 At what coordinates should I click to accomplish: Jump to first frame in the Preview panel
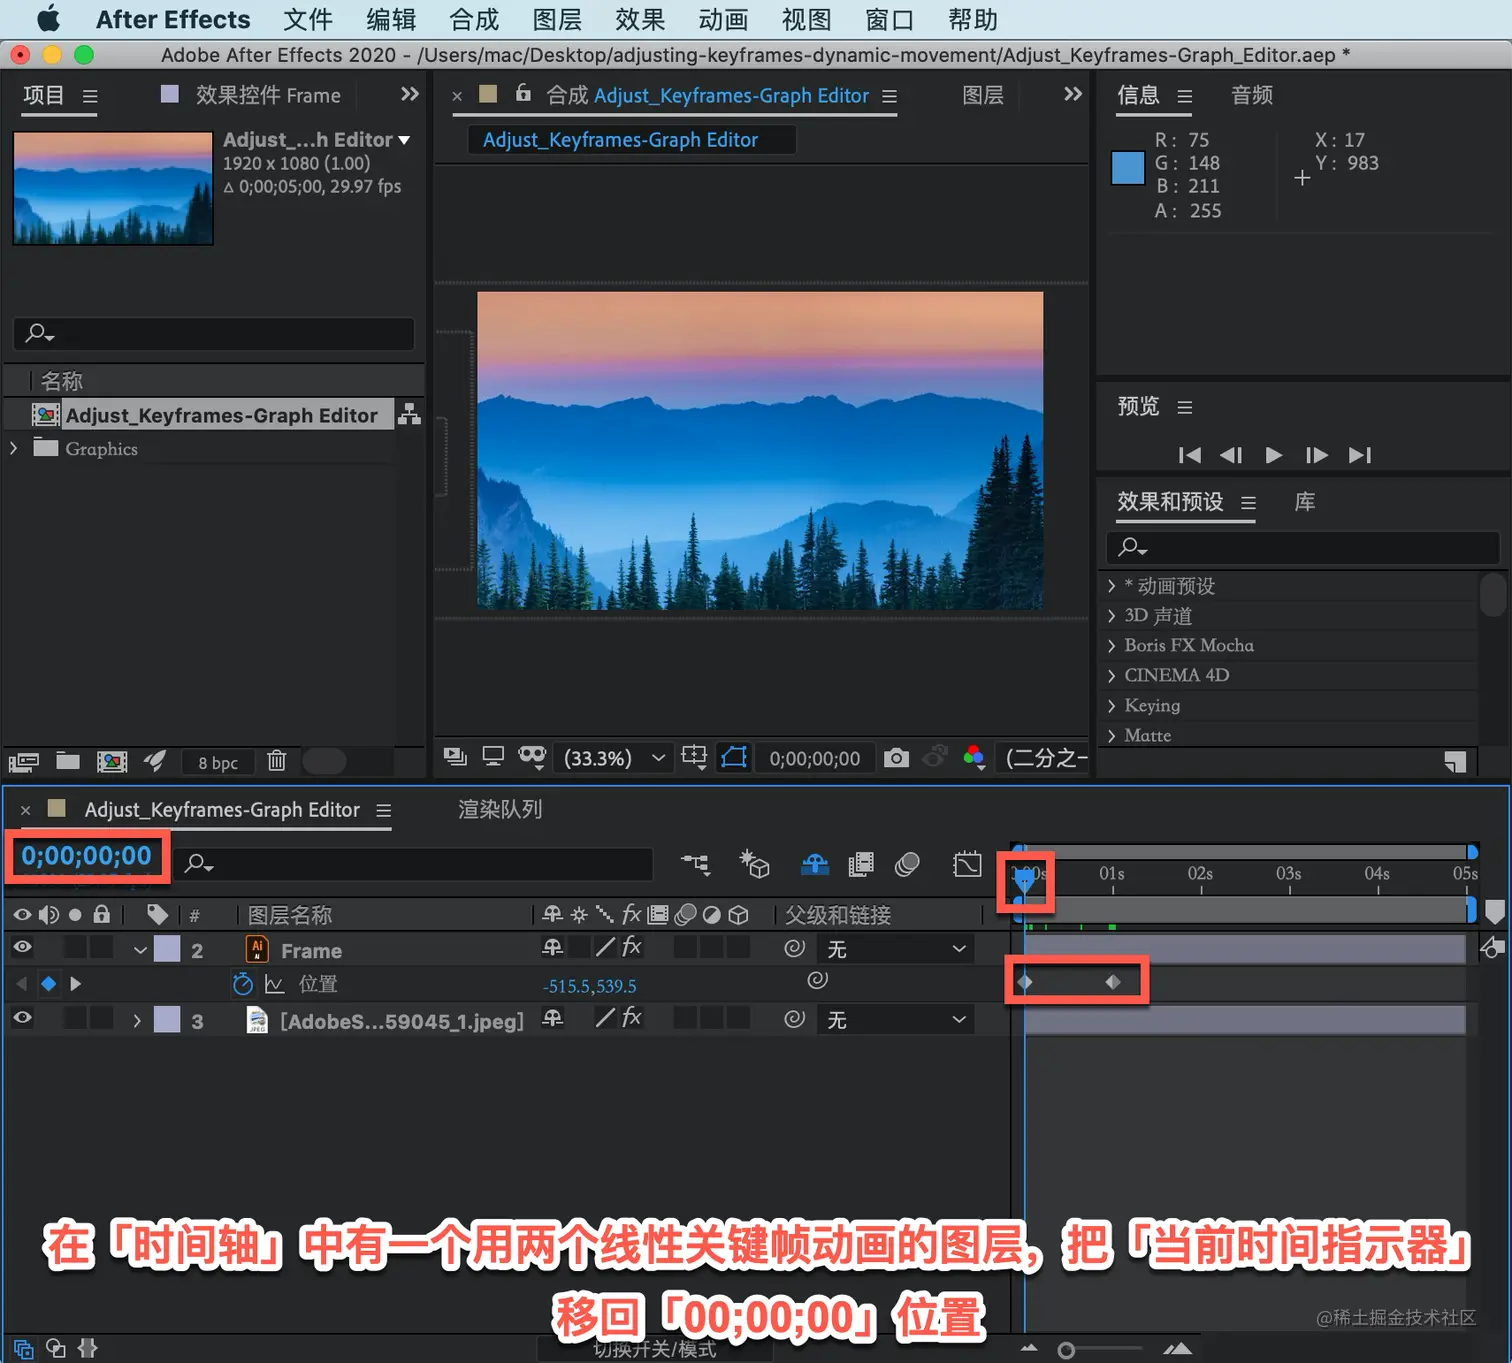pos(1189,455)
